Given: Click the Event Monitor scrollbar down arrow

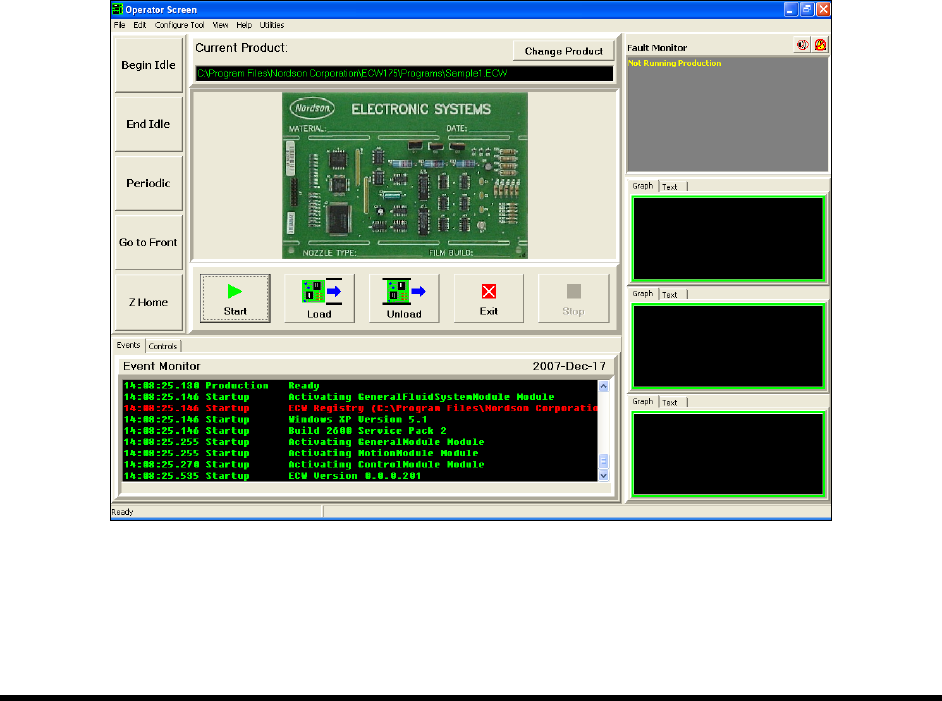Looking at the screenshot, I should 603,476.
